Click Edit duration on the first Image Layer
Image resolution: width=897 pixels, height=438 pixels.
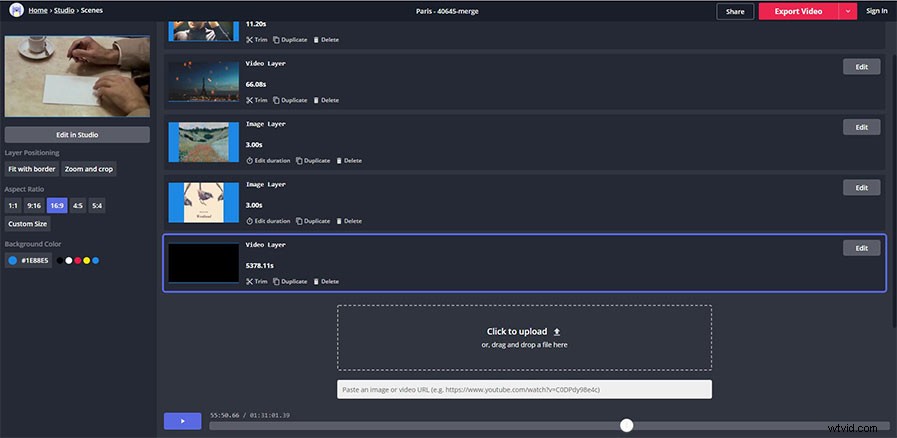pos(268,160)
